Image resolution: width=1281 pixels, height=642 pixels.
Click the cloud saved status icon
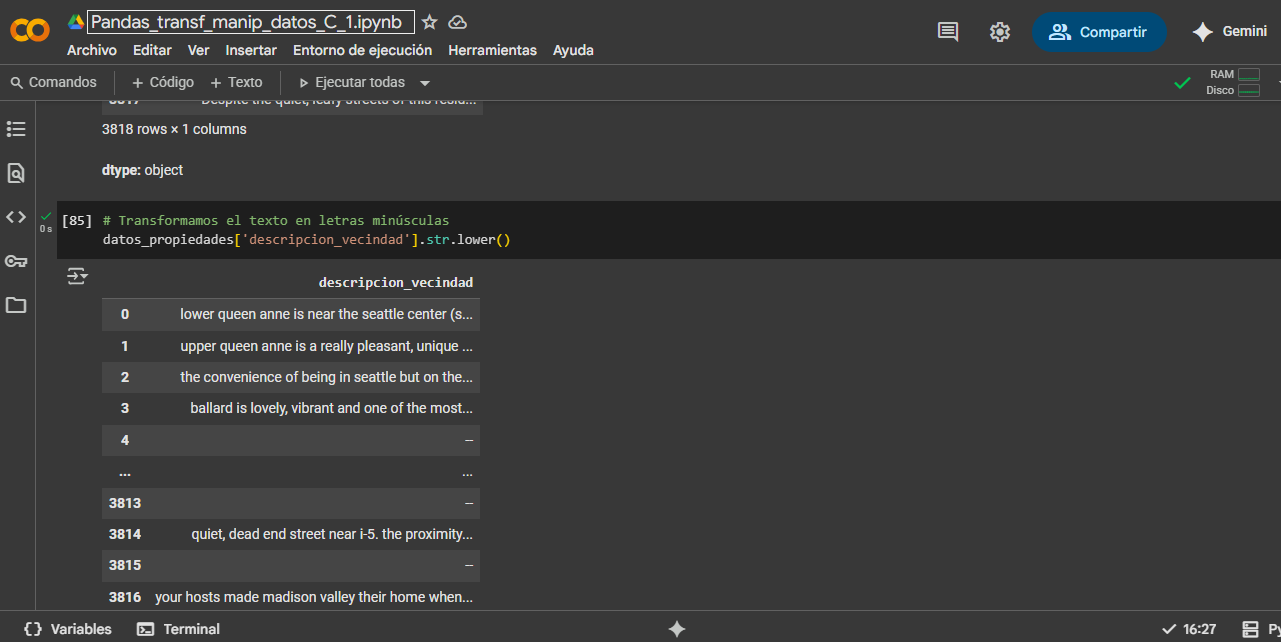coord(457,22)
